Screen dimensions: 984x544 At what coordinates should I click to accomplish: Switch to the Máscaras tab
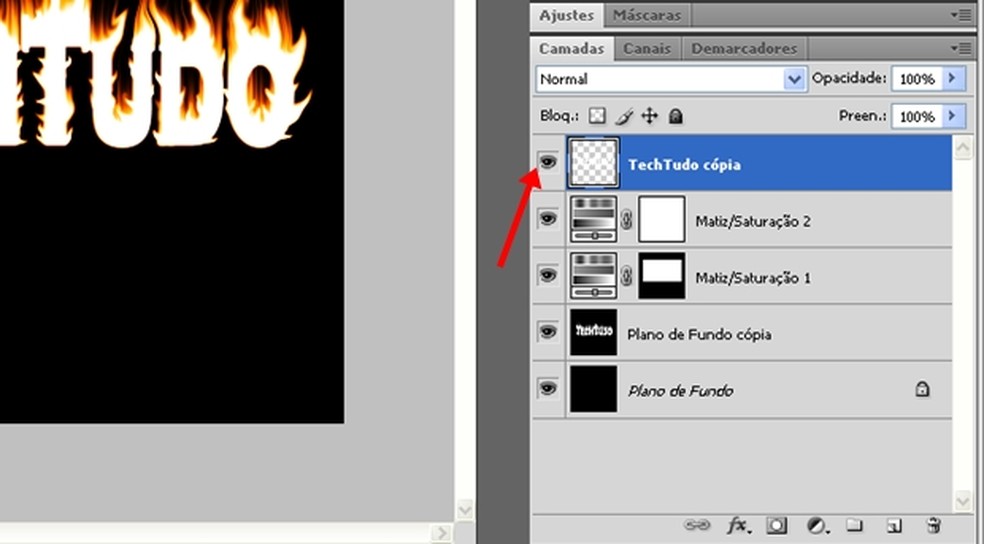coord(647,15)
